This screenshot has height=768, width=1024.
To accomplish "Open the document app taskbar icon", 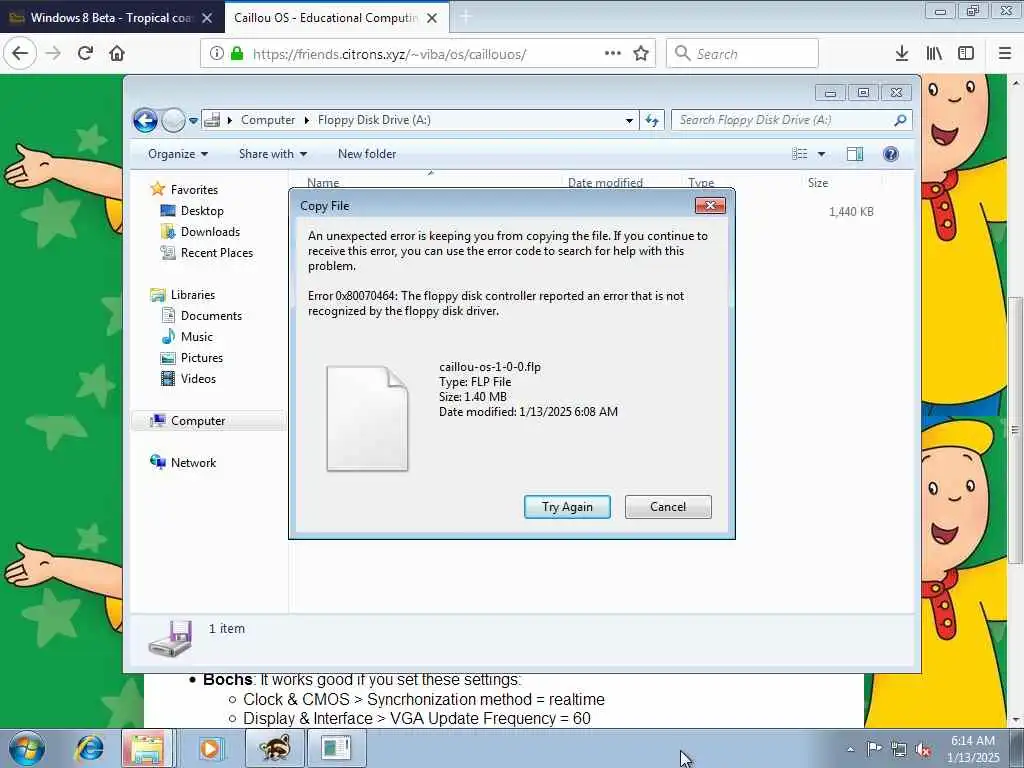I will pyautogui.click(x=336, y=748).
